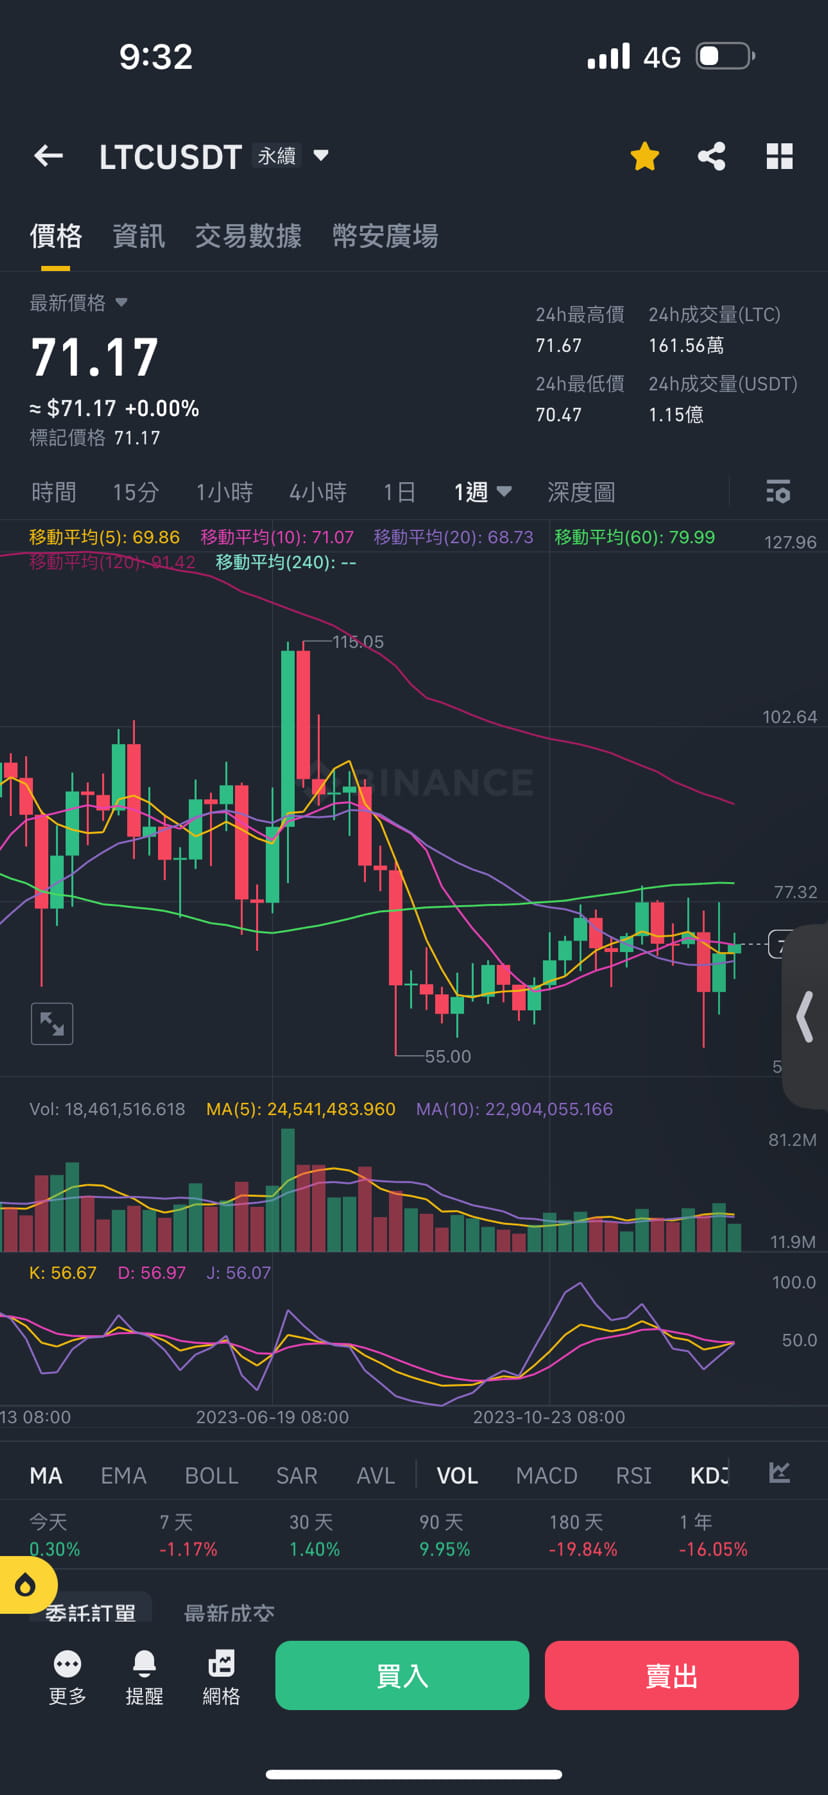Tap the green 買入 buy button

pos(402,1676)
